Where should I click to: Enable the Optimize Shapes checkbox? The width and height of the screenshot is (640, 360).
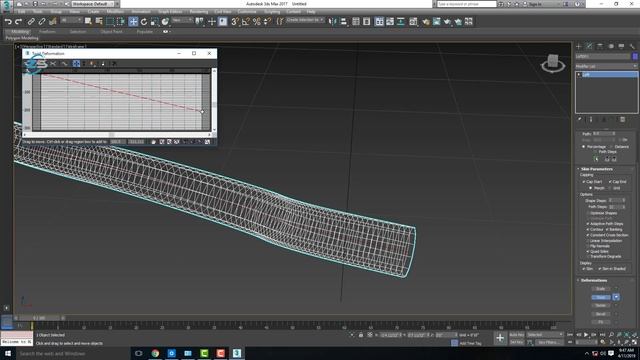pos(588,213)
